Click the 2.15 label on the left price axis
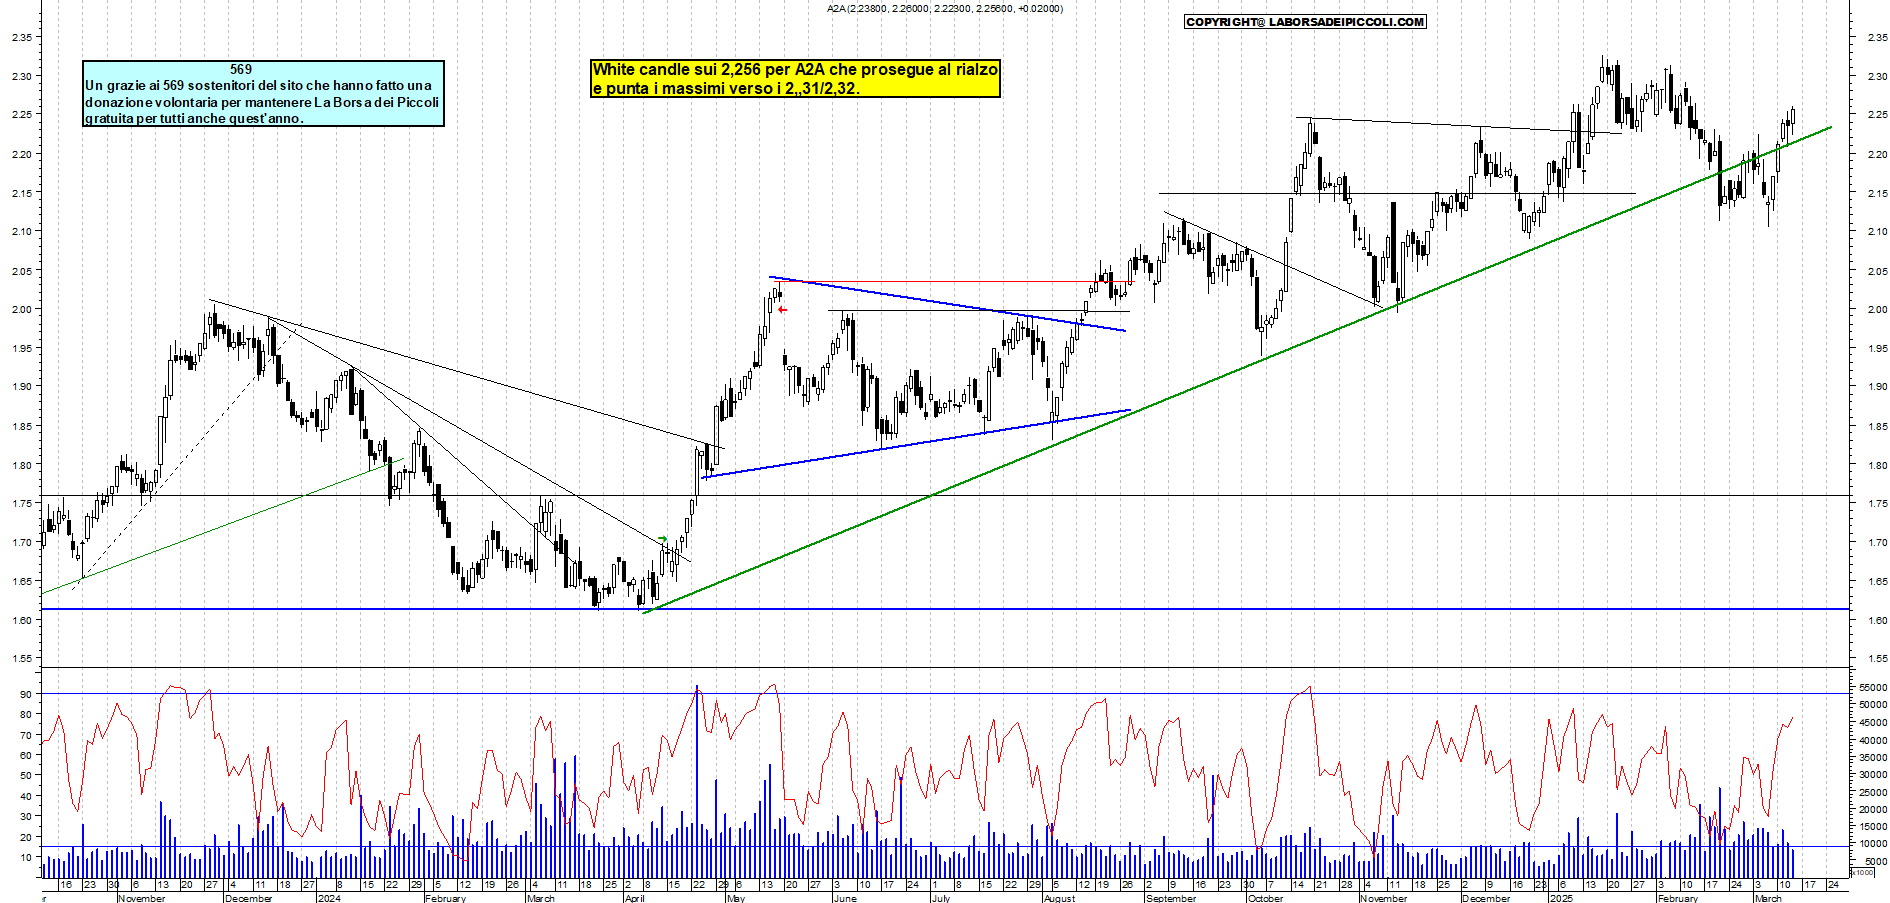This screenshot has height=903, width=1890. point(21,193)
